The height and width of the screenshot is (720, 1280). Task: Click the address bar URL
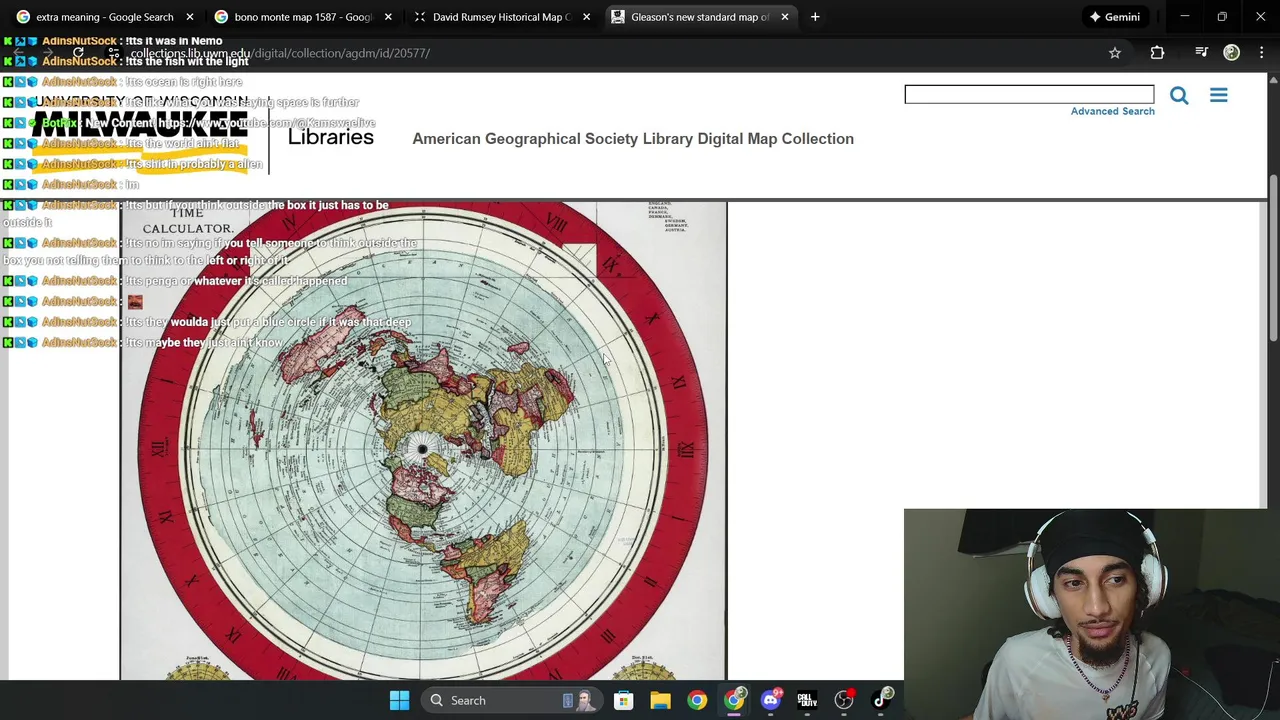[x=280, y=53]
